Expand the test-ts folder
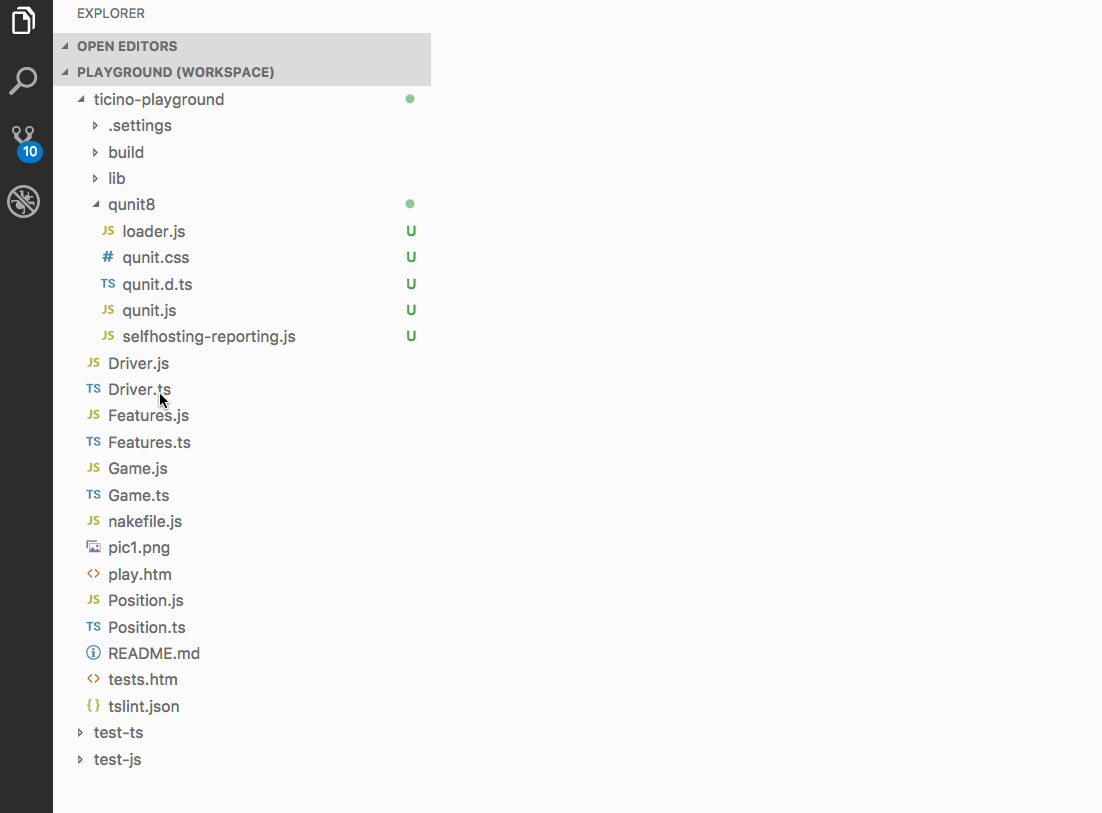Screen dimensions: 1102x813 pos(81,732)
